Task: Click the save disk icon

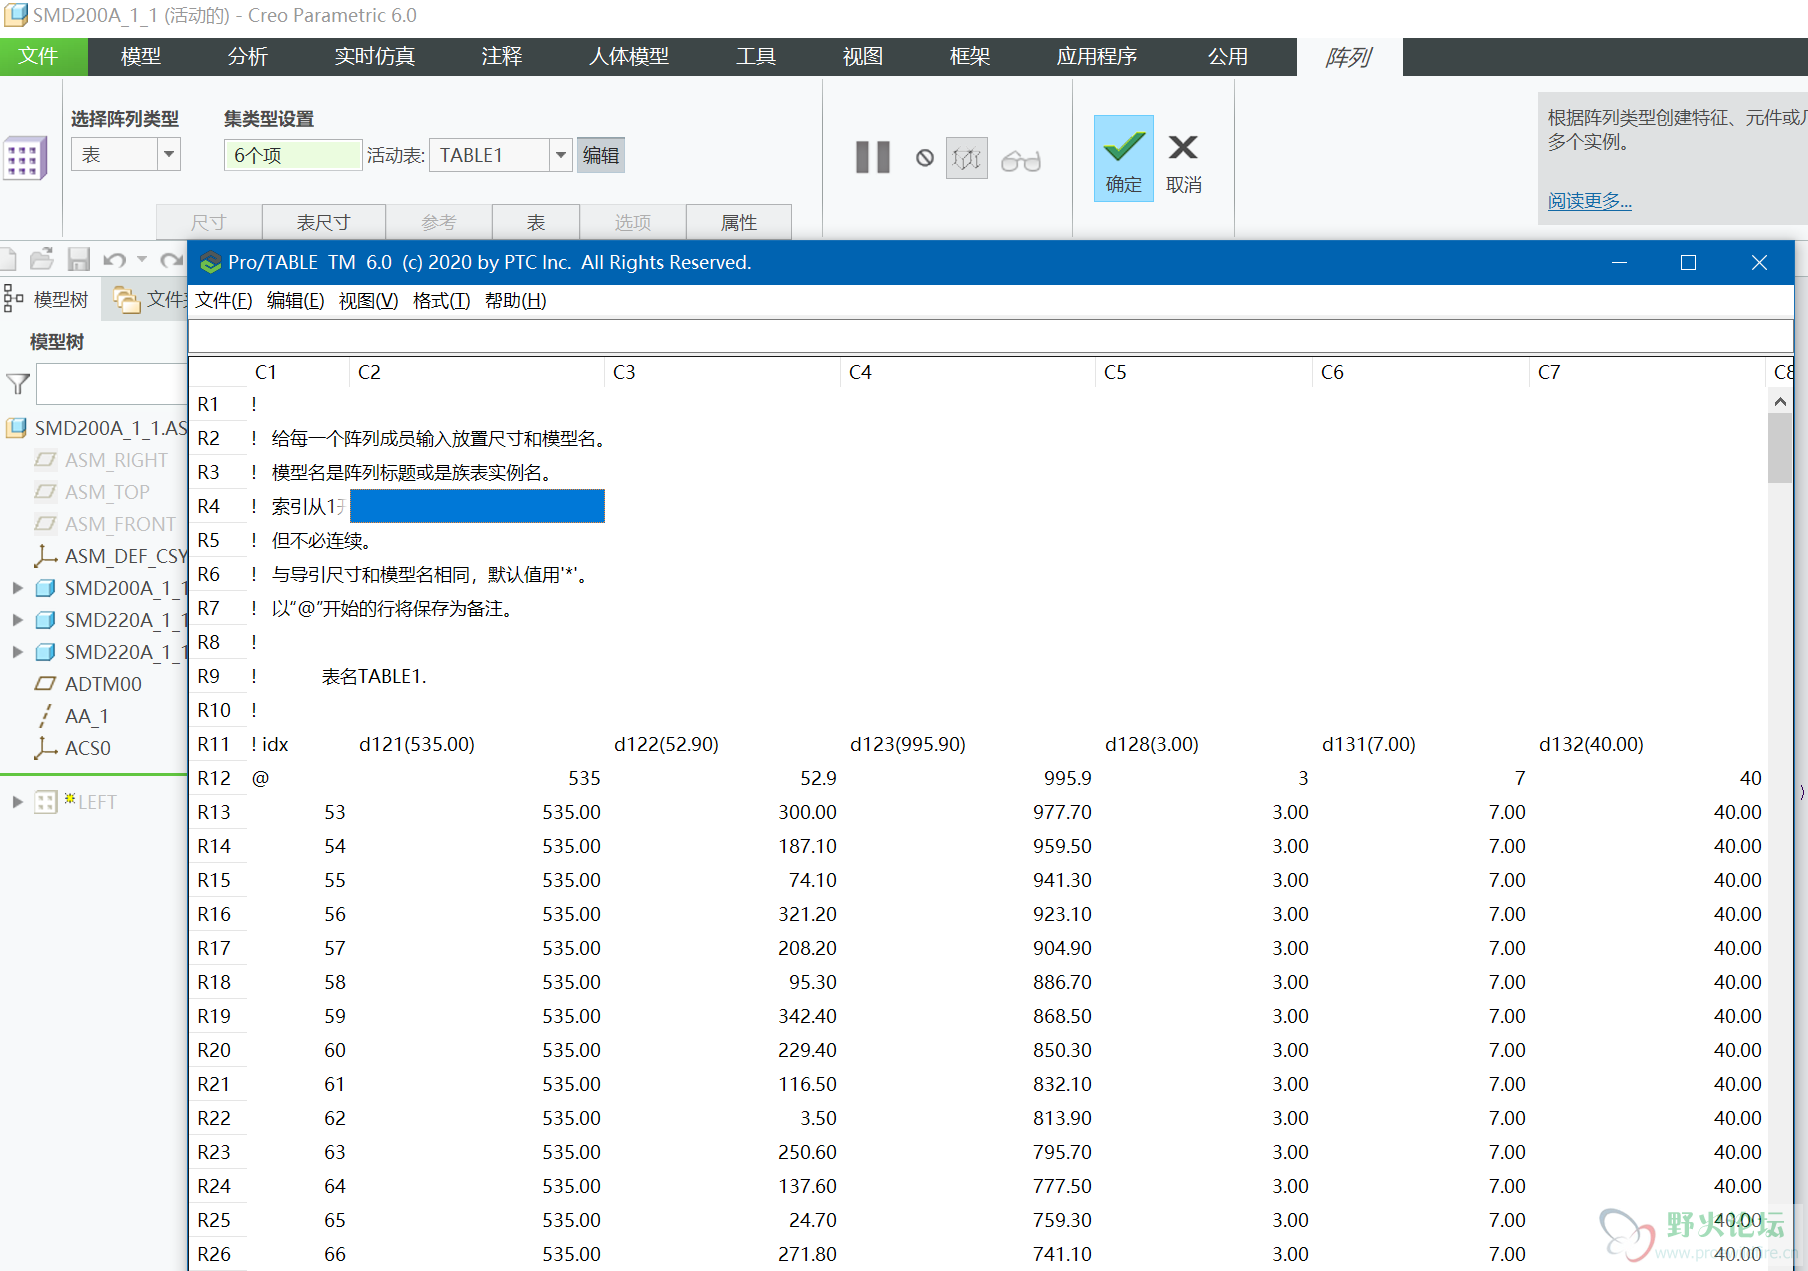Action: pos(78,260)
